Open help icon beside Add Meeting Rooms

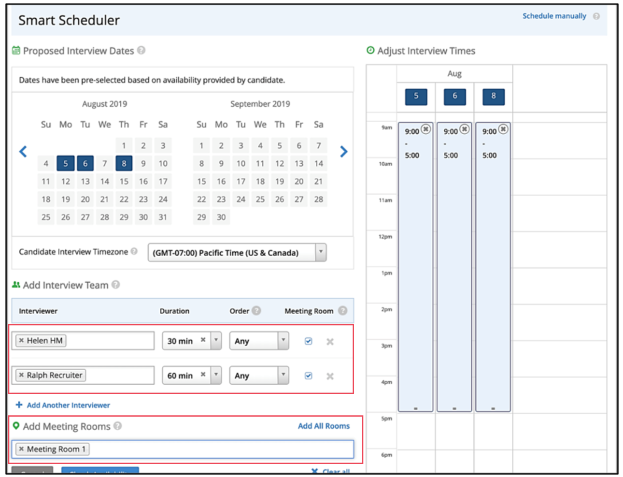tap(118, 426)
